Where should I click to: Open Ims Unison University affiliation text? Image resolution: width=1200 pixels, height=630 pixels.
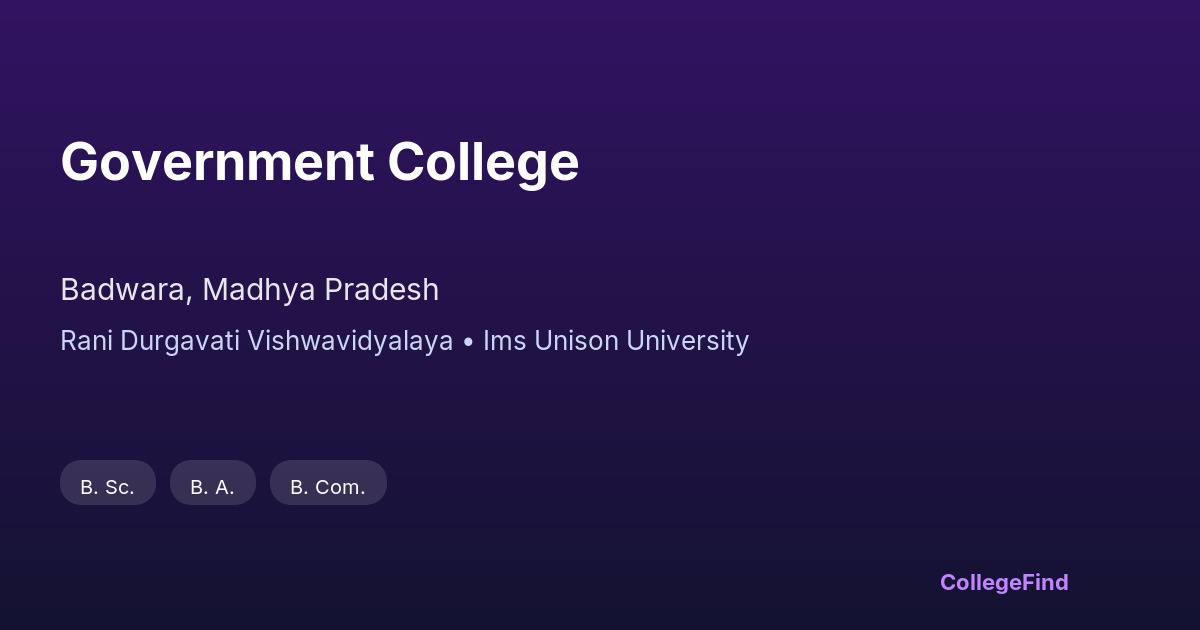point(616,341)
